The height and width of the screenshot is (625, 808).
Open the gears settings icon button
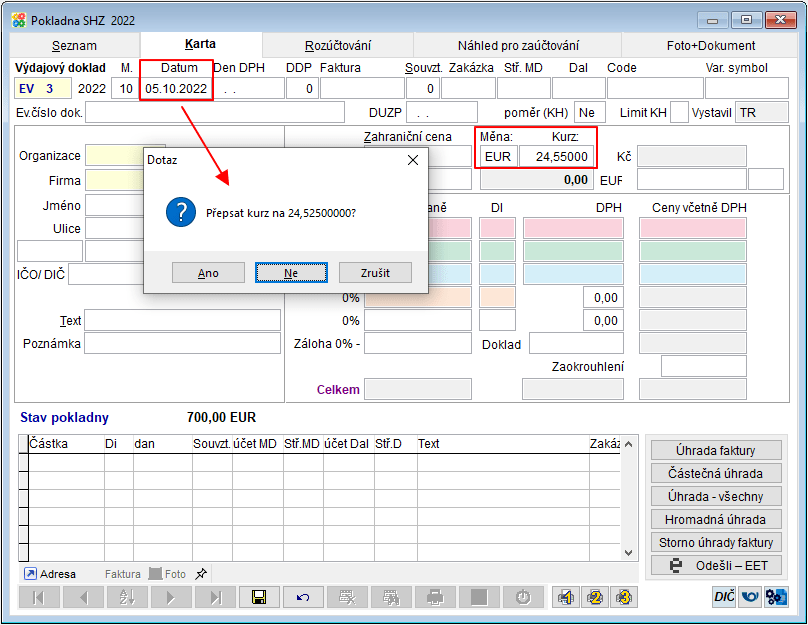coord(776,597)
